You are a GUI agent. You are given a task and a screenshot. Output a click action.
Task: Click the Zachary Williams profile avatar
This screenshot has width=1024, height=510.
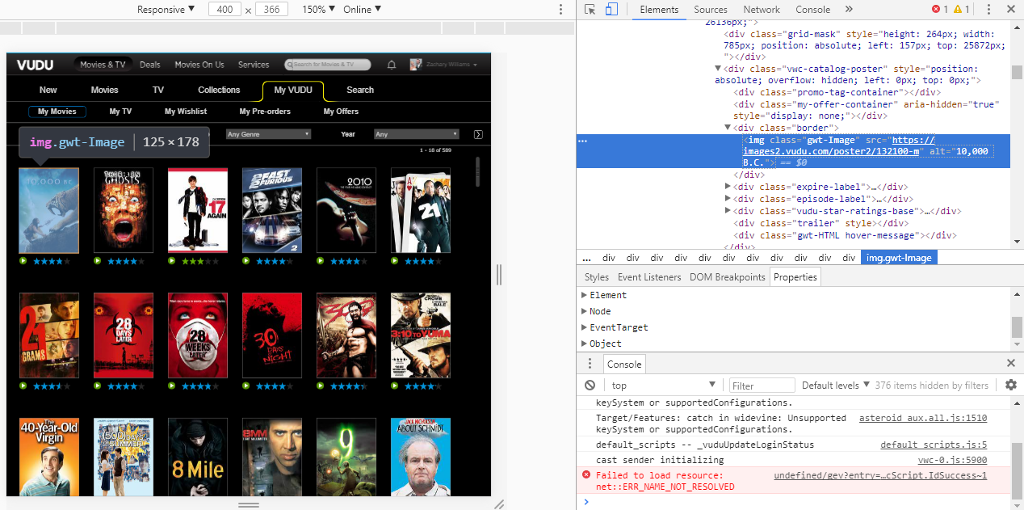point(415,65)
